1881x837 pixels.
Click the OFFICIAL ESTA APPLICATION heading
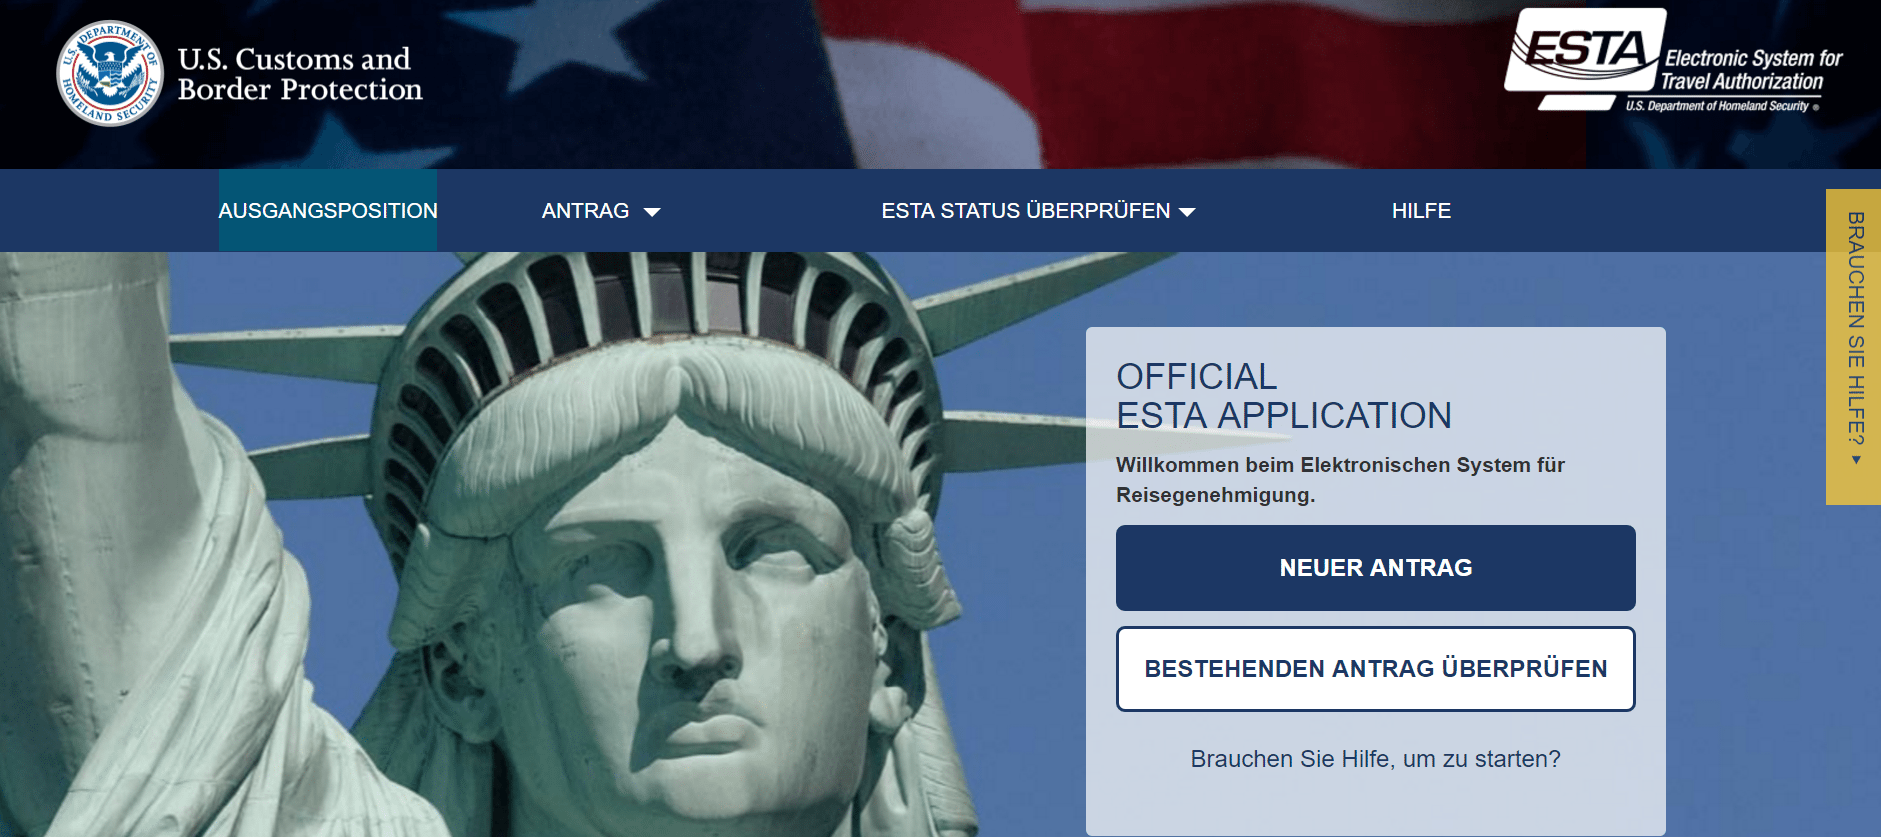[1283, 396]
